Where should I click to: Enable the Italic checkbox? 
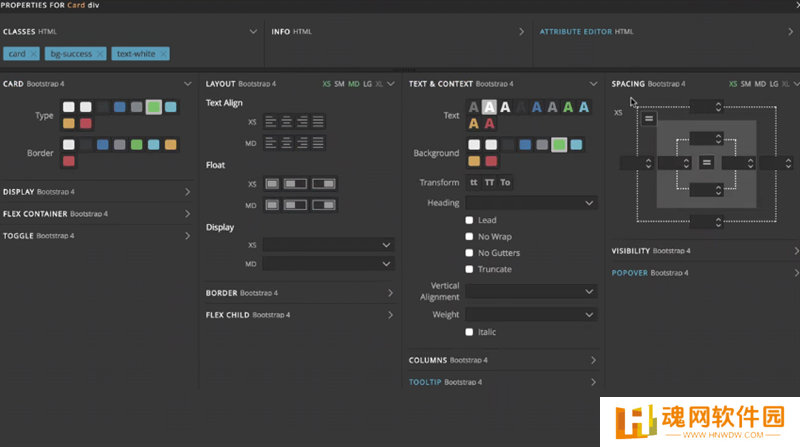click(x=469, y=332)
